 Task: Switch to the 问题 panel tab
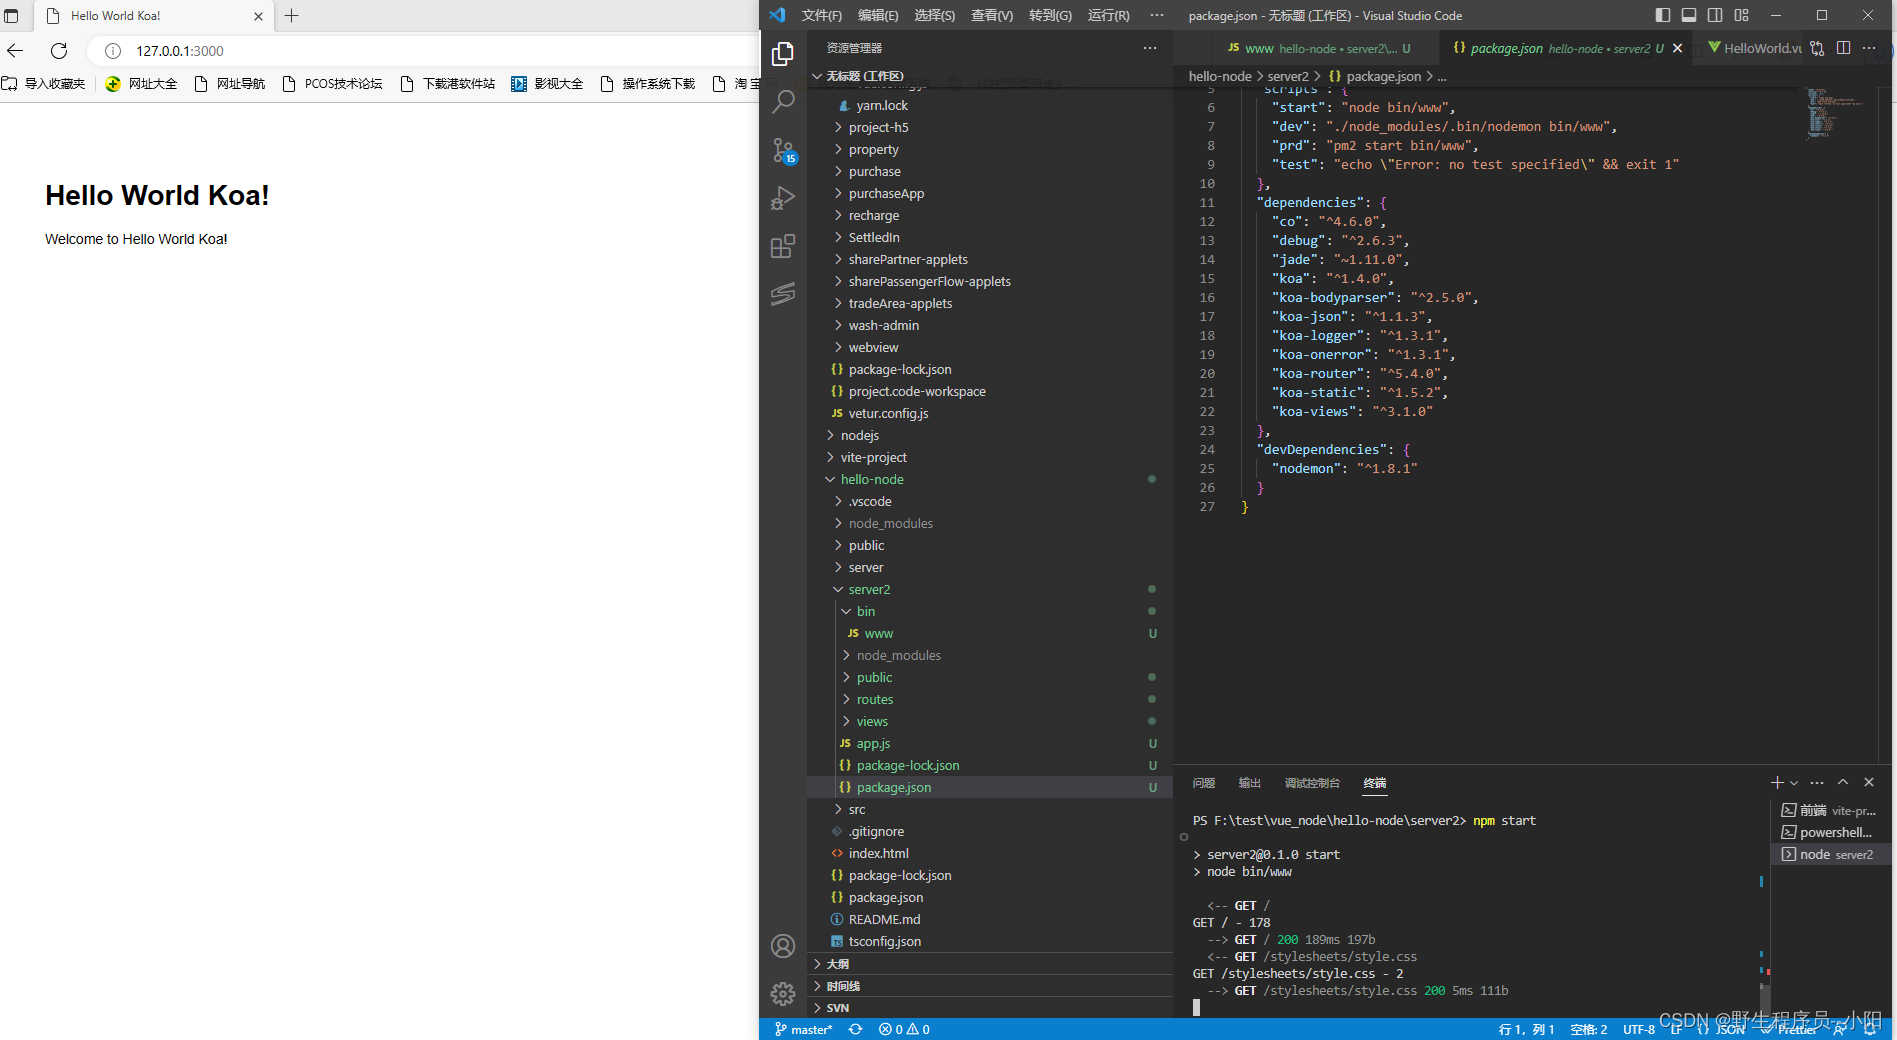tap(1203, 783)
